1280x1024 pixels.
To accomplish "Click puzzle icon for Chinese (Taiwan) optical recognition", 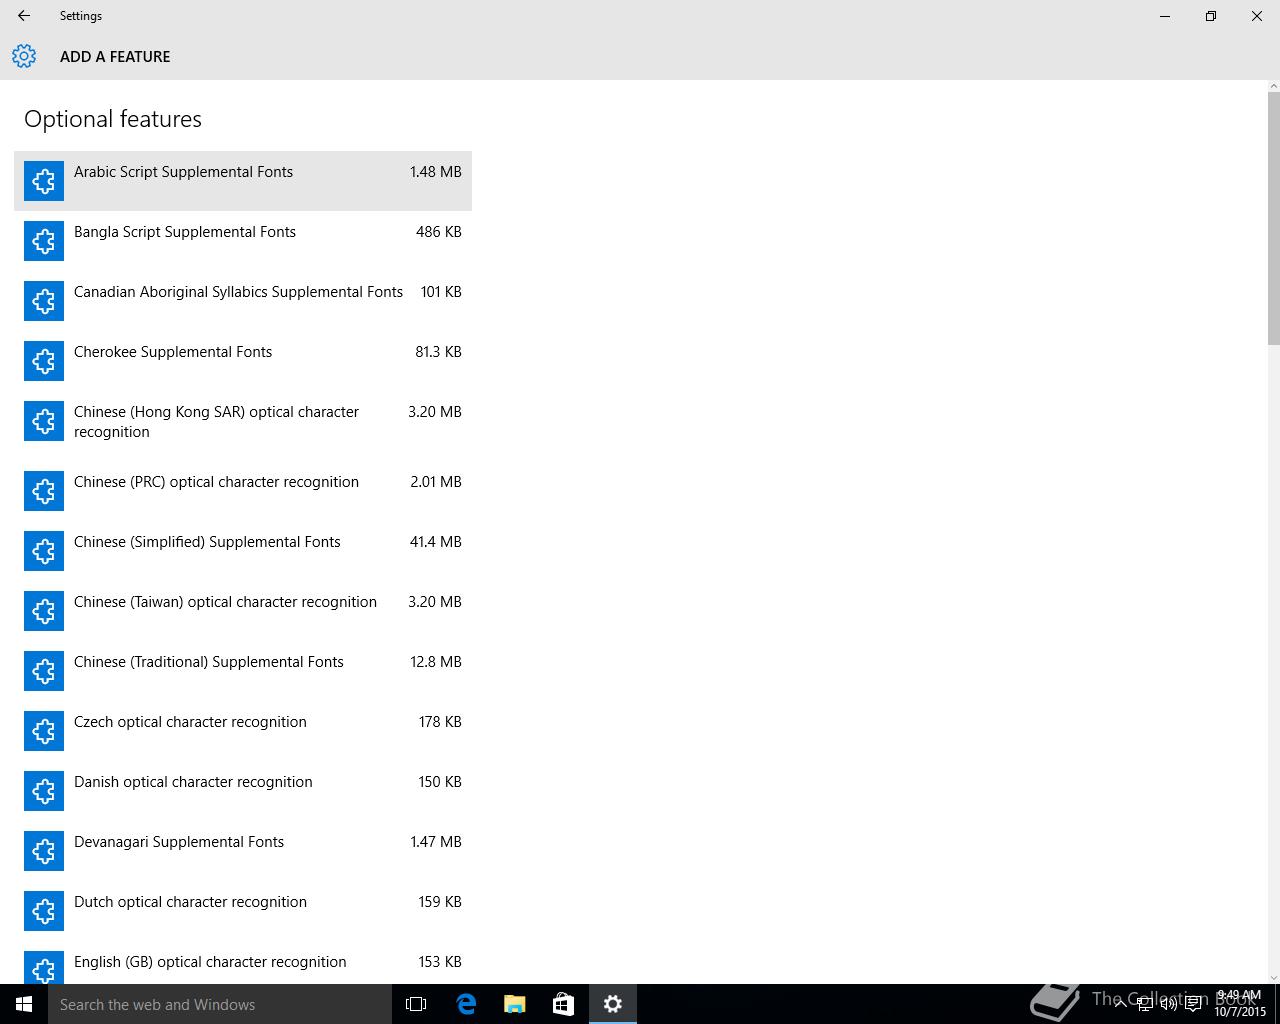I will click(x=44, y=611).
